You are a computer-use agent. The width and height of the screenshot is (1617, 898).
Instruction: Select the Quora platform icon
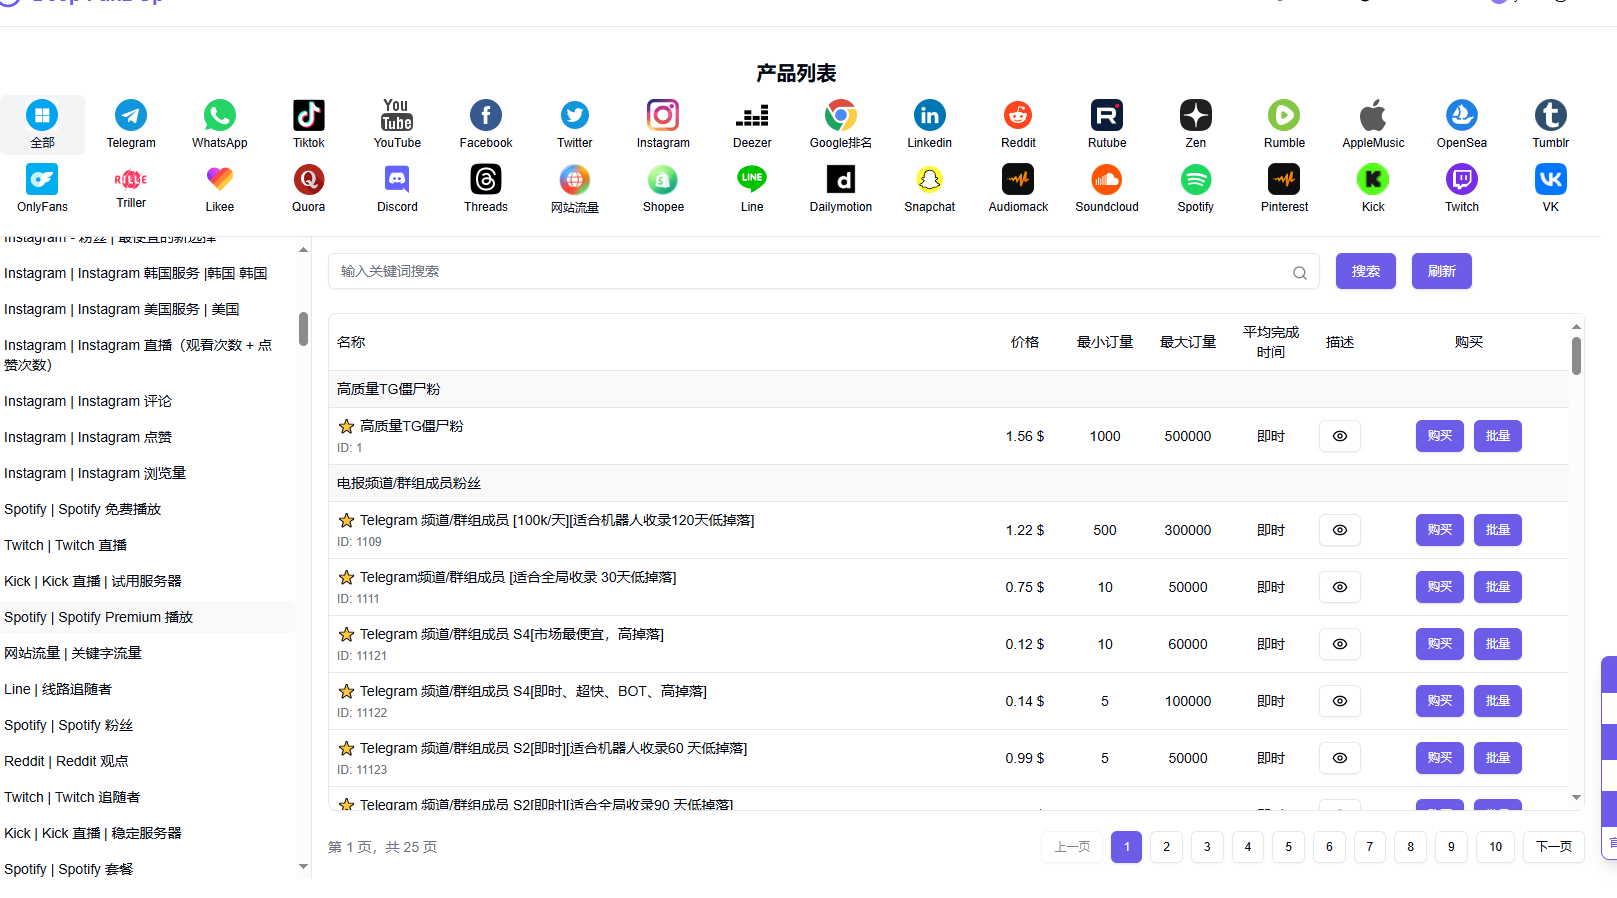[308, 179]
